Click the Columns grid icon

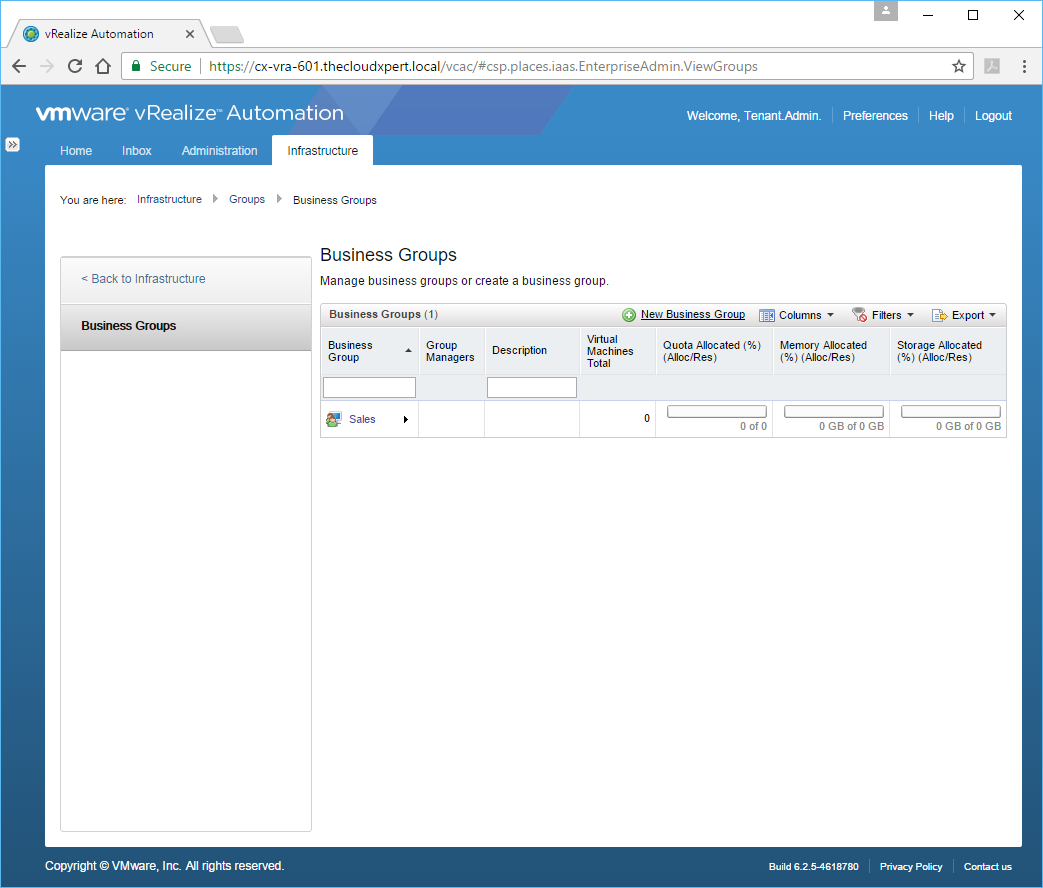click(x=767, y=315)
